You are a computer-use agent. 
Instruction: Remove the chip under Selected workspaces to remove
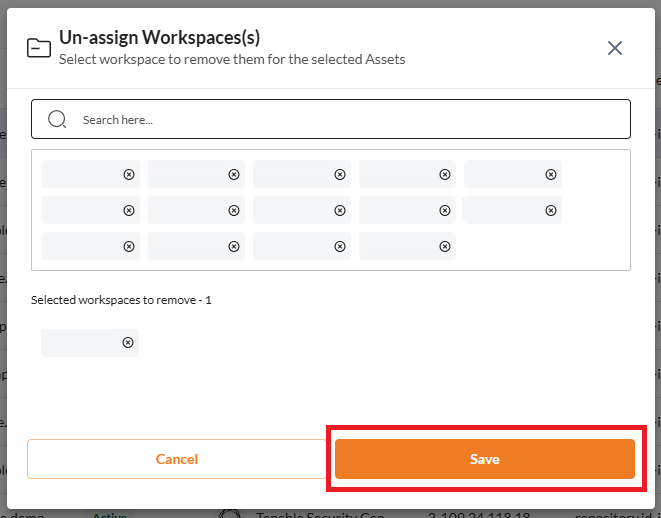[128, 343]
